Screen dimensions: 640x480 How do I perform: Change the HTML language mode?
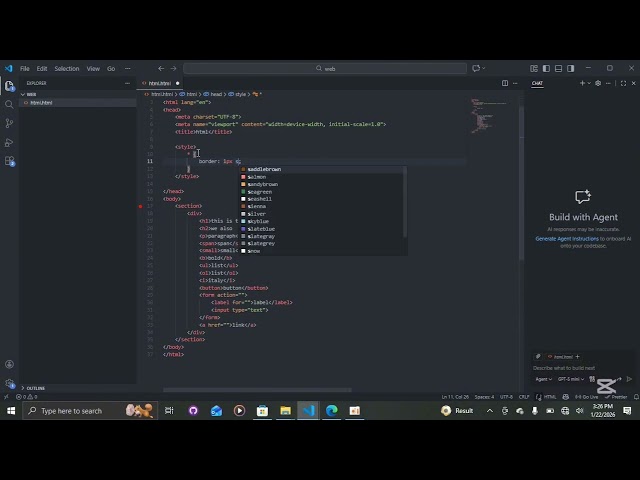(x=550, y=397)
